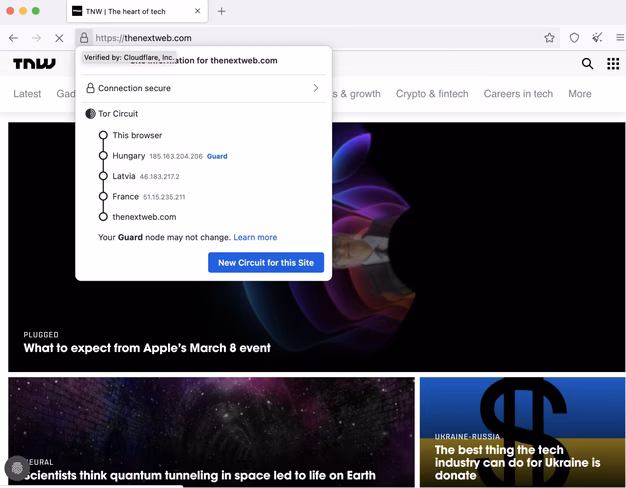Open the TNW grid apps menu
This screenshot has width=626, height=488.
coord(613,63)
